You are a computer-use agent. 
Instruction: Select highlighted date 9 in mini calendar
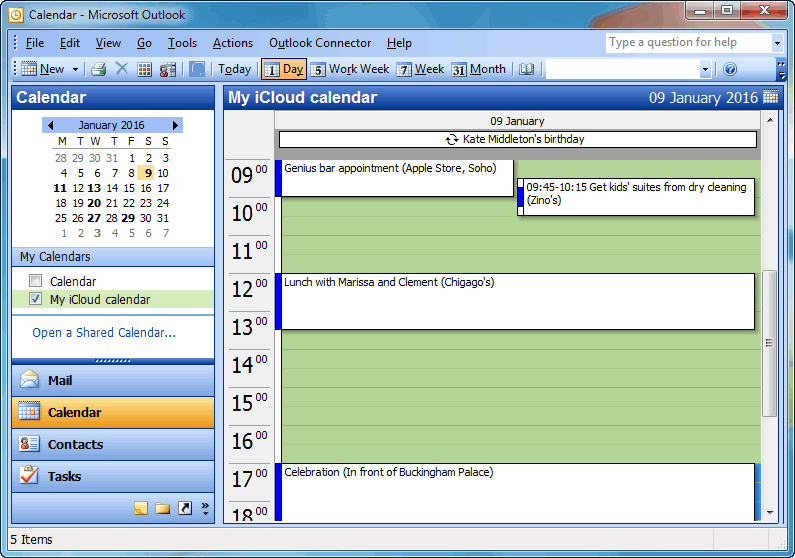[x=148, y=173]
